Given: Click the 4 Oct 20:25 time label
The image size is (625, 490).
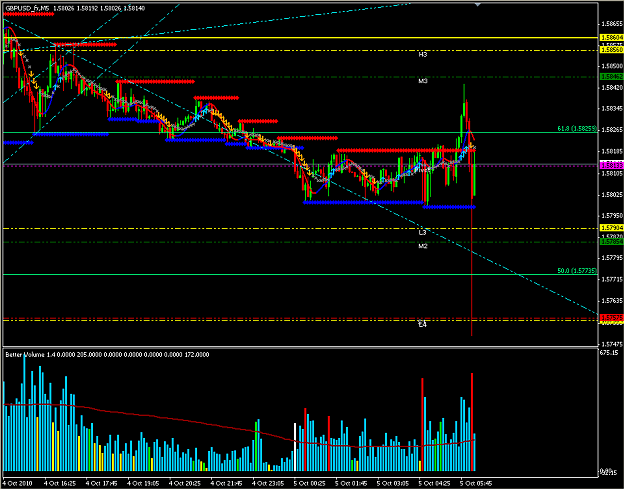Looking at the screenshot, I should (x=185, y=484).
